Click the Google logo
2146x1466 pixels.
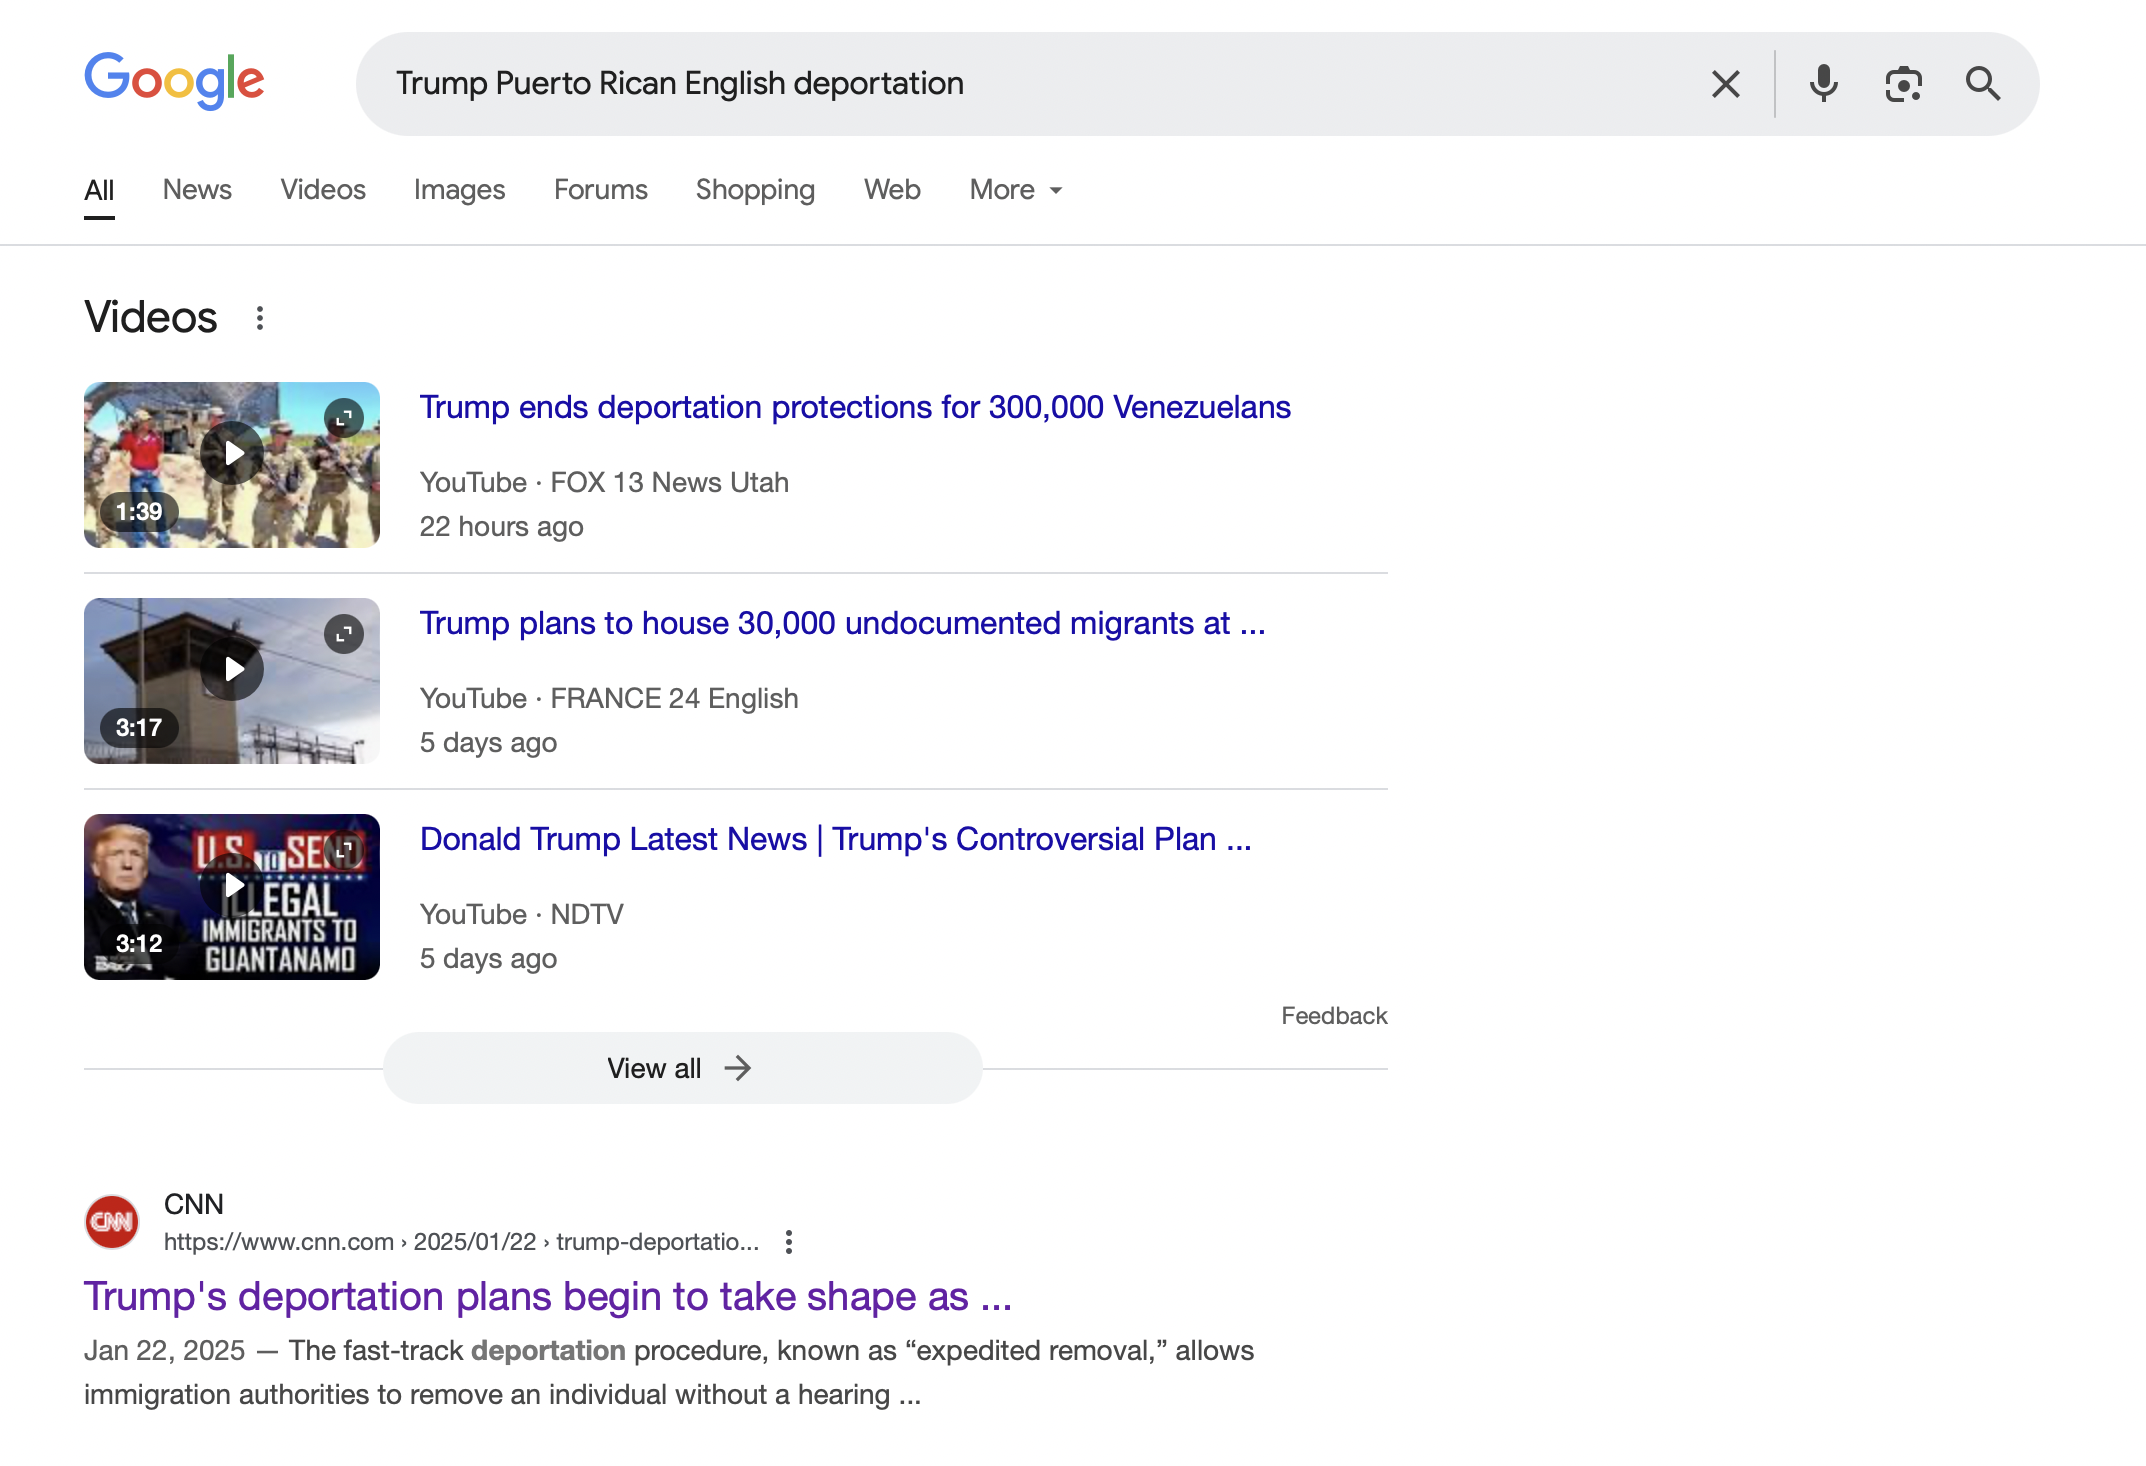tap(174, 81)
